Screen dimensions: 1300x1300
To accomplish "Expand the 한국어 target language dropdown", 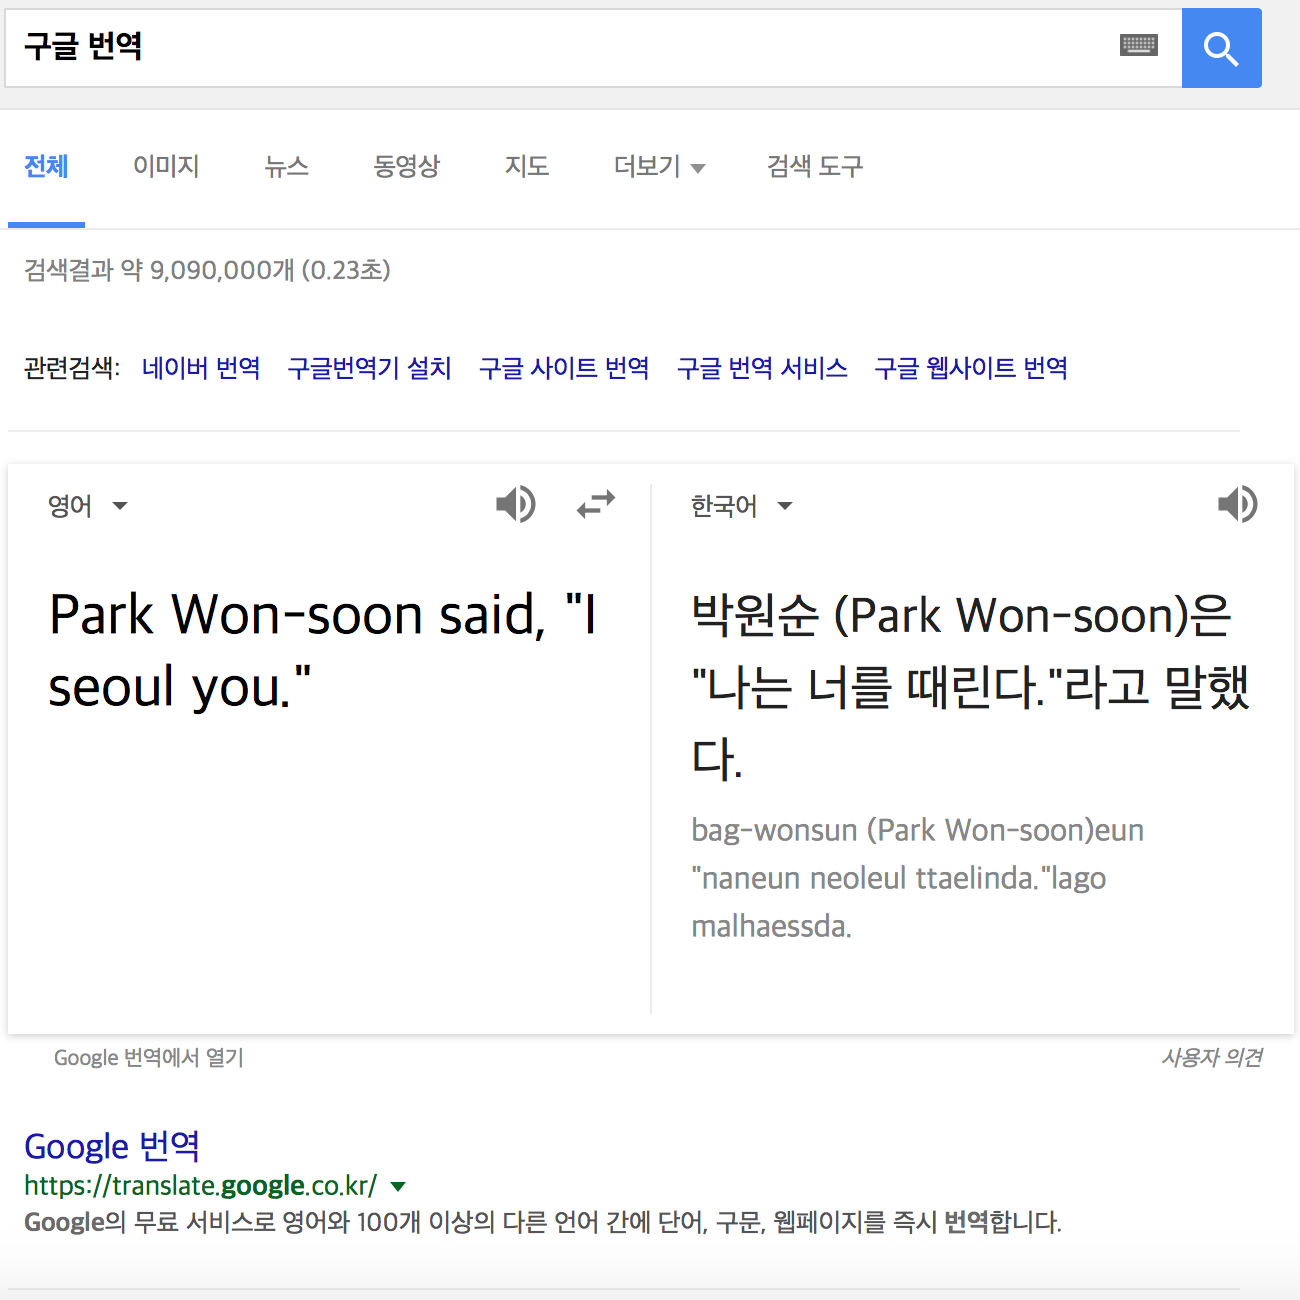I will [741, 506].
